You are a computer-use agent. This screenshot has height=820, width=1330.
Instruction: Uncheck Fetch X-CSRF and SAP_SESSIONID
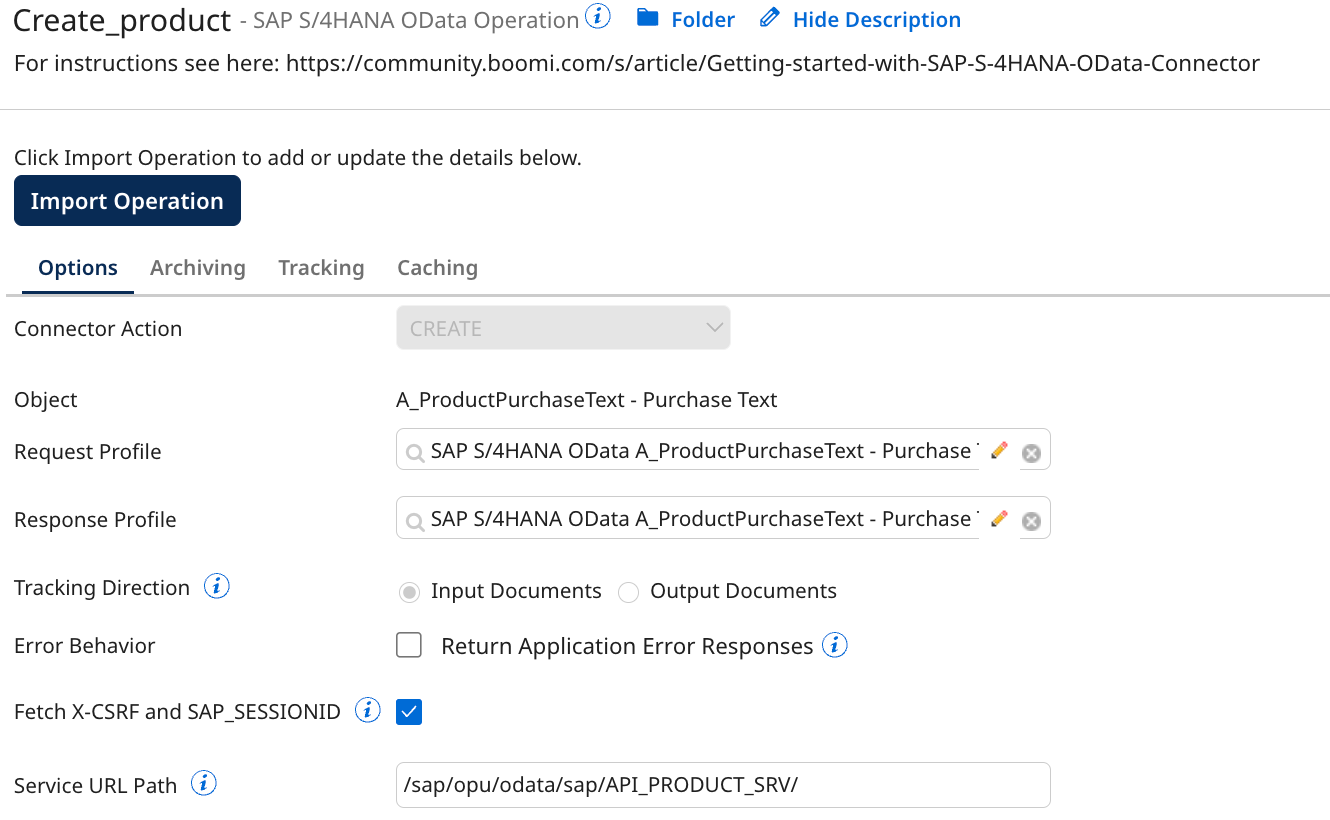[x=408, y=711]
